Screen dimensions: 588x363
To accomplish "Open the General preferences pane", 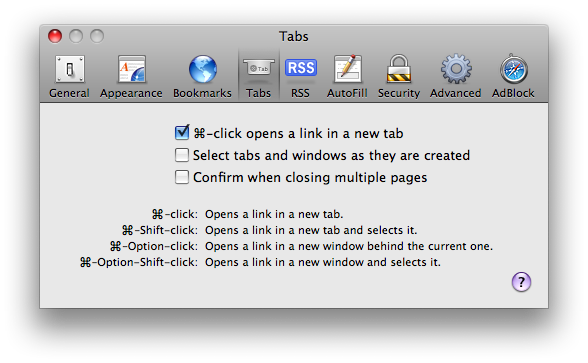I will click(69, 76).
